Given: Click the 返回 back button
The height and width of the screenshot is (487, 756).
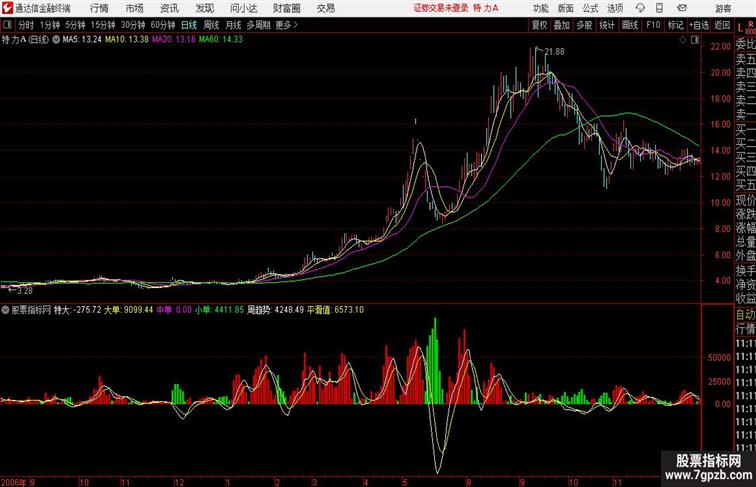Looking at the screenshot, I should point(722,25).
